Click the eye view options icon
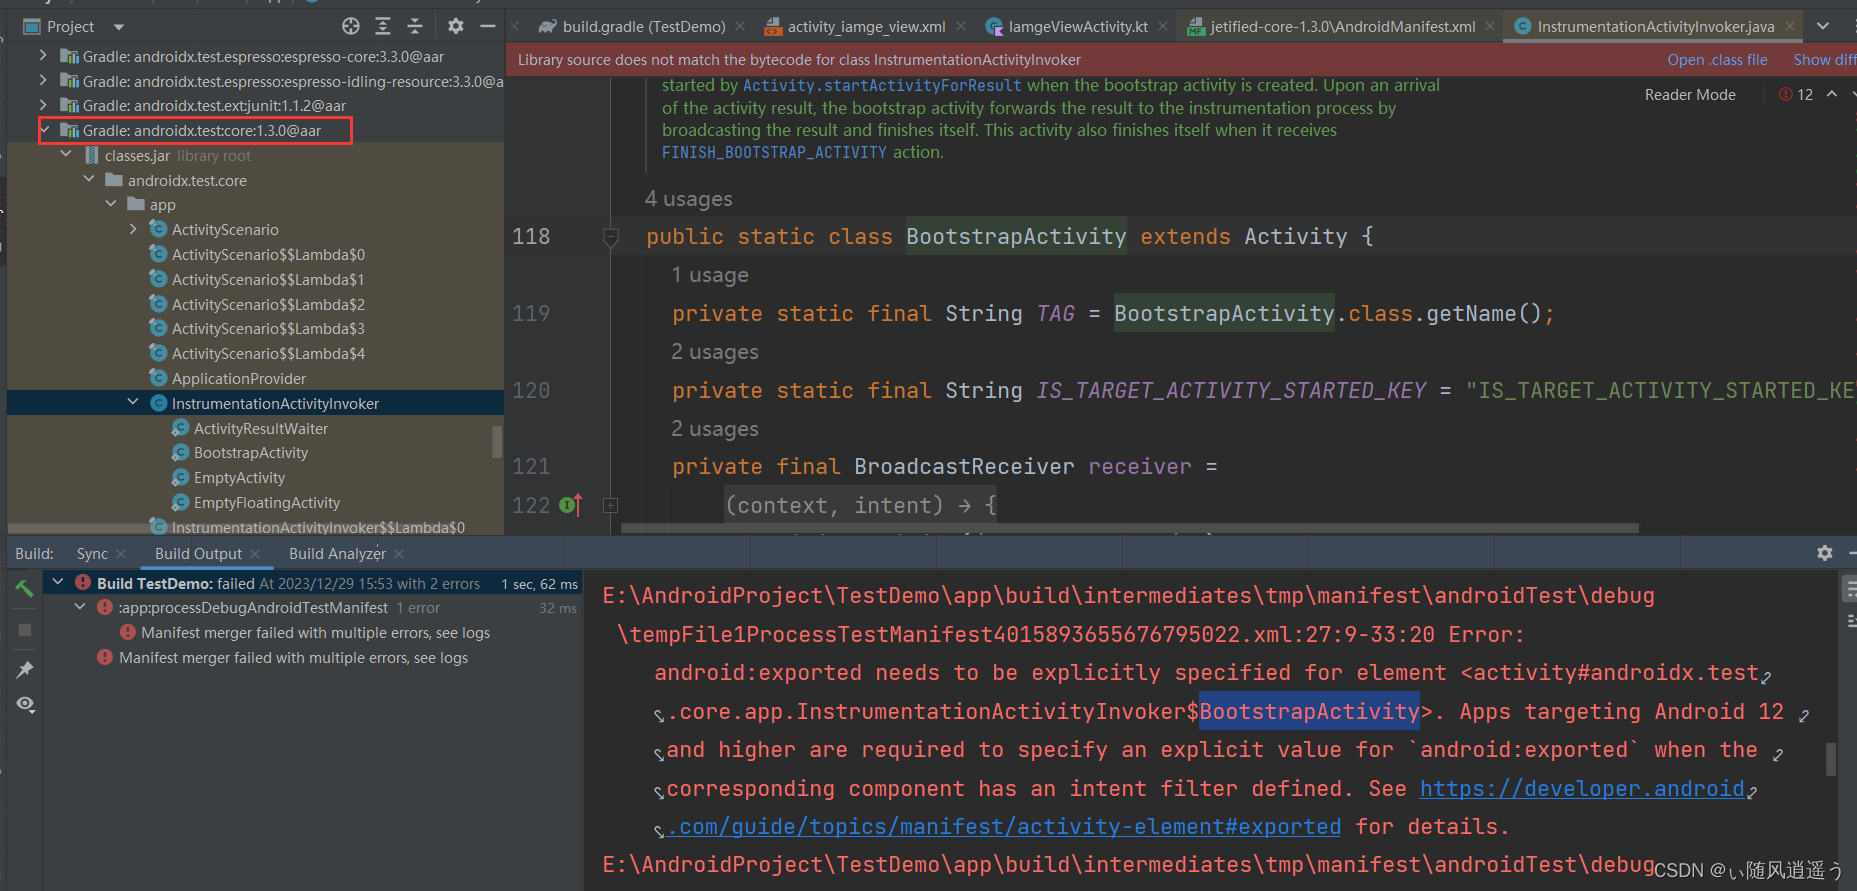The image size is (1857, 891). 25,704
